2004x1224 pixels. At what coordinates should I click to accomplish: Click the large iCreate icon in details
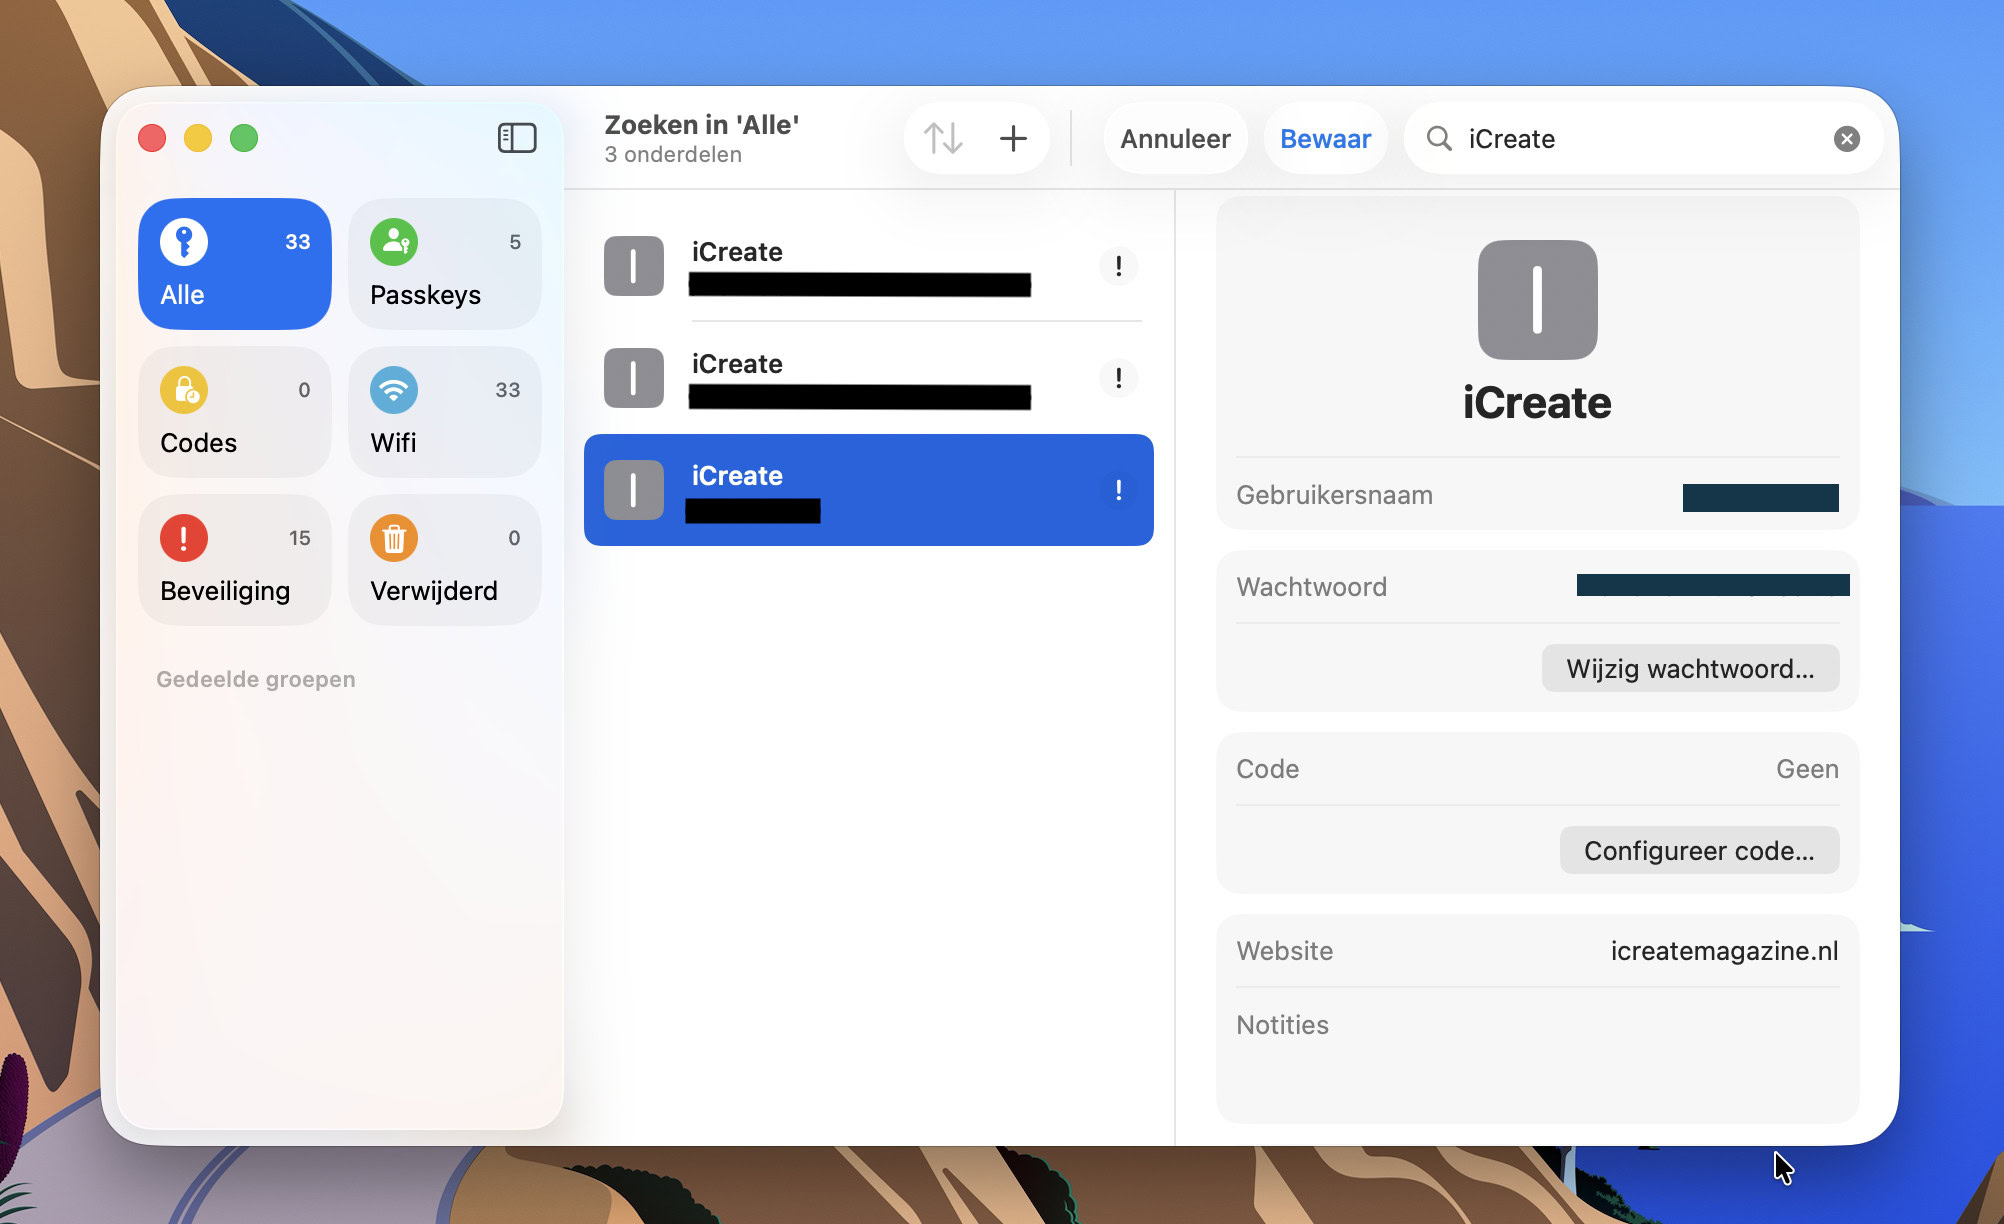pos(1538,300)
